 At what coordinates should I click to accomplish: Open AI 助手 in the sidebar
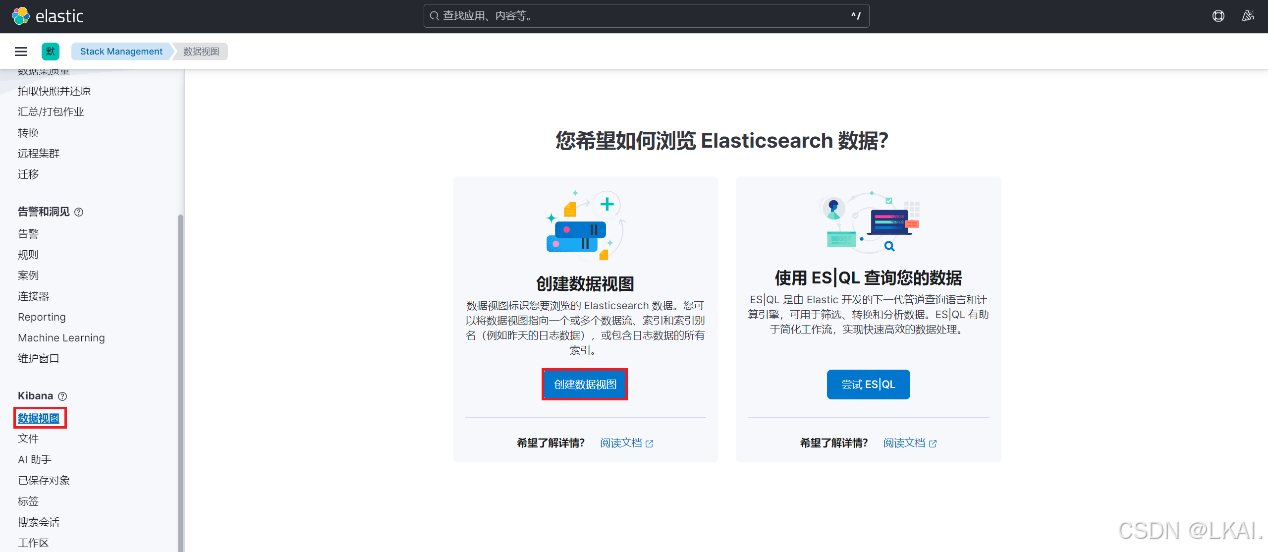(34, 460)
